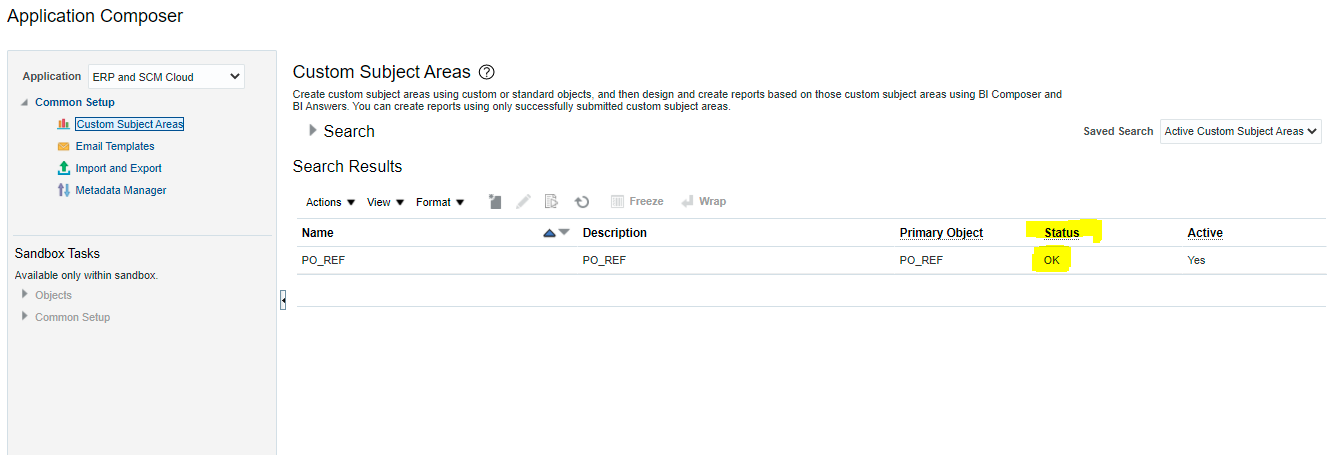
Task: Click the Import and Export icon
Action: (64, 168)
